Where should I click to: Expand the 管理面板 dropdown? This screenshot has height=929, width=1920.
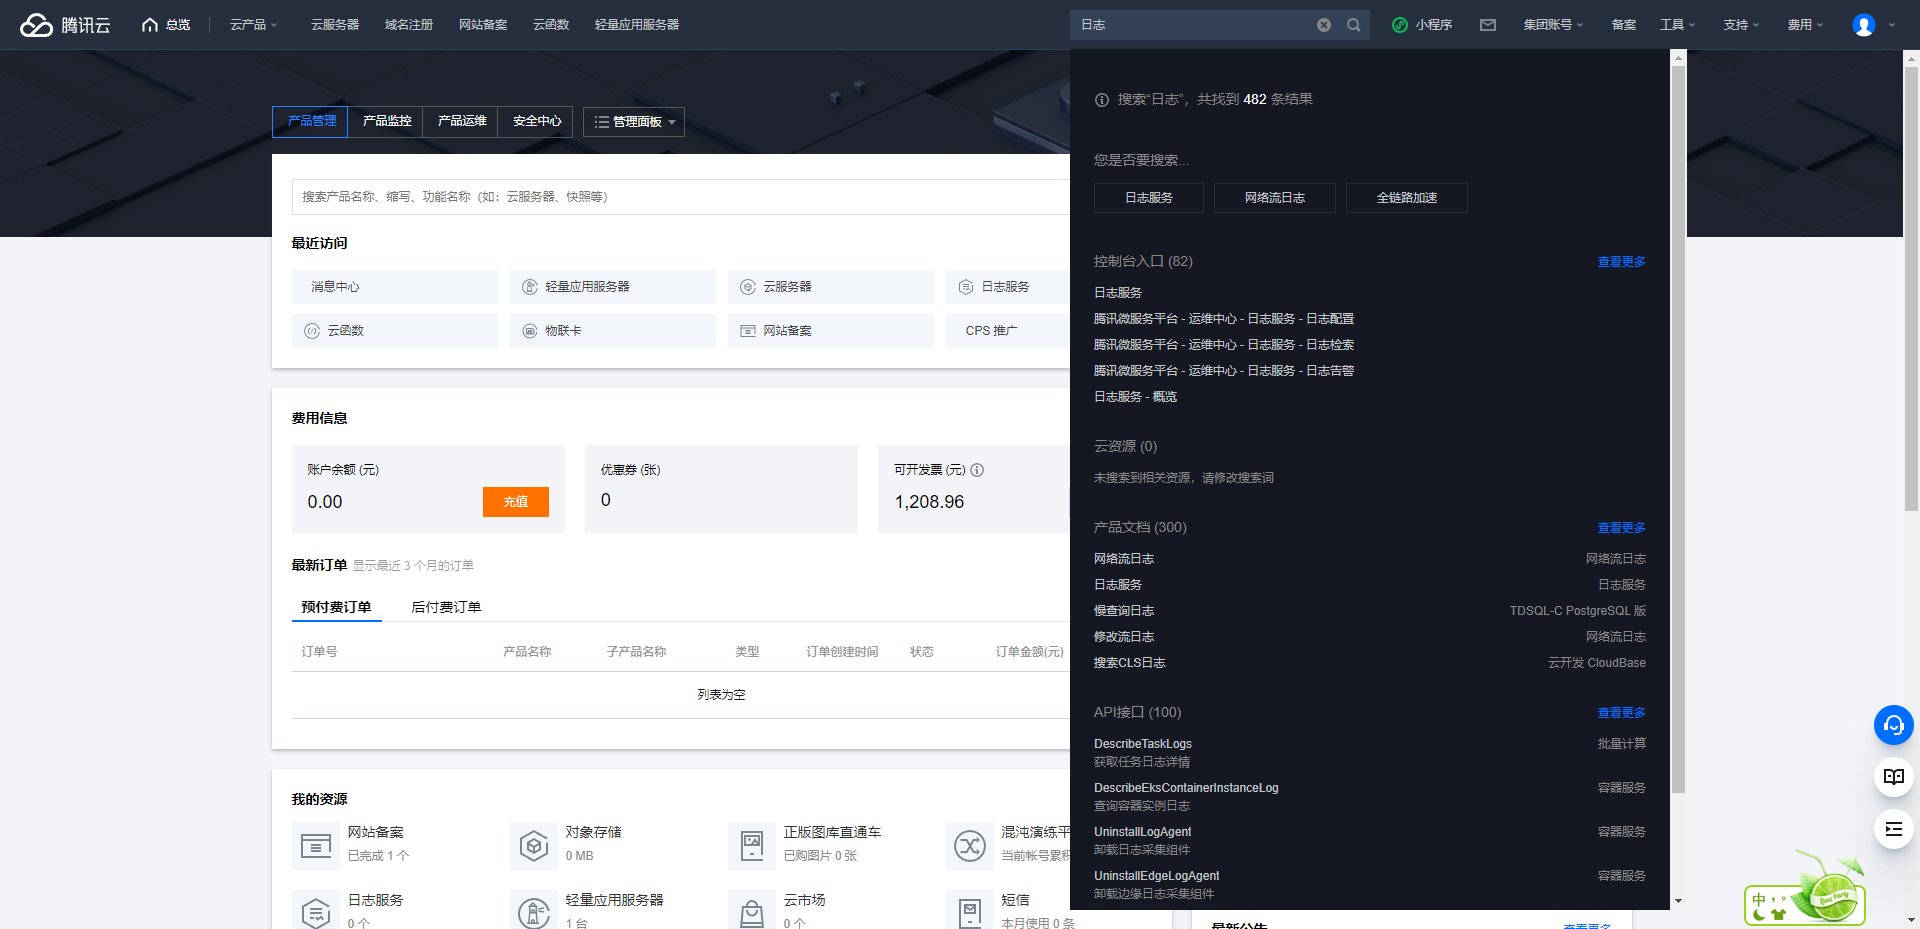coord(634,122)
